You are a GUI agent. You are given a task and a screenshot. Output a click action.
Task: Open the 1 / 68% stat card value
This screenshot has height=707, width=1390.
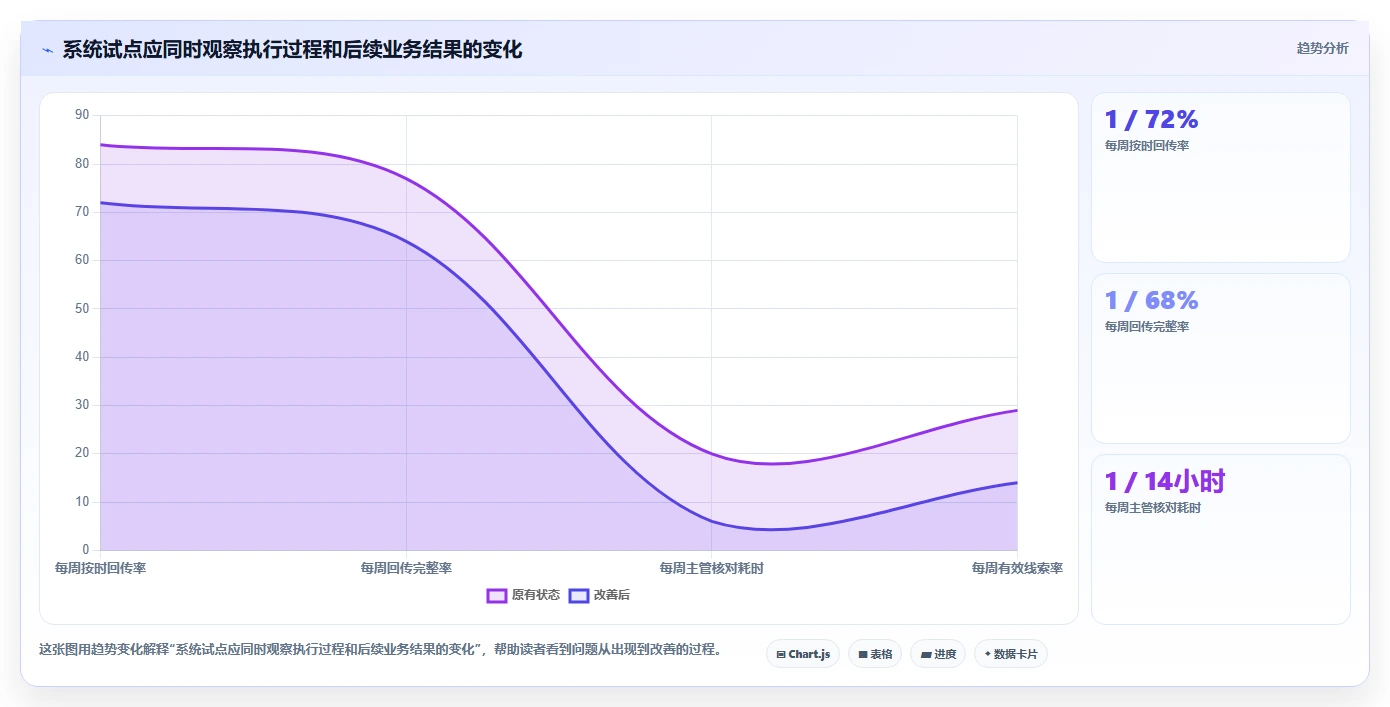click(1151, 301)
